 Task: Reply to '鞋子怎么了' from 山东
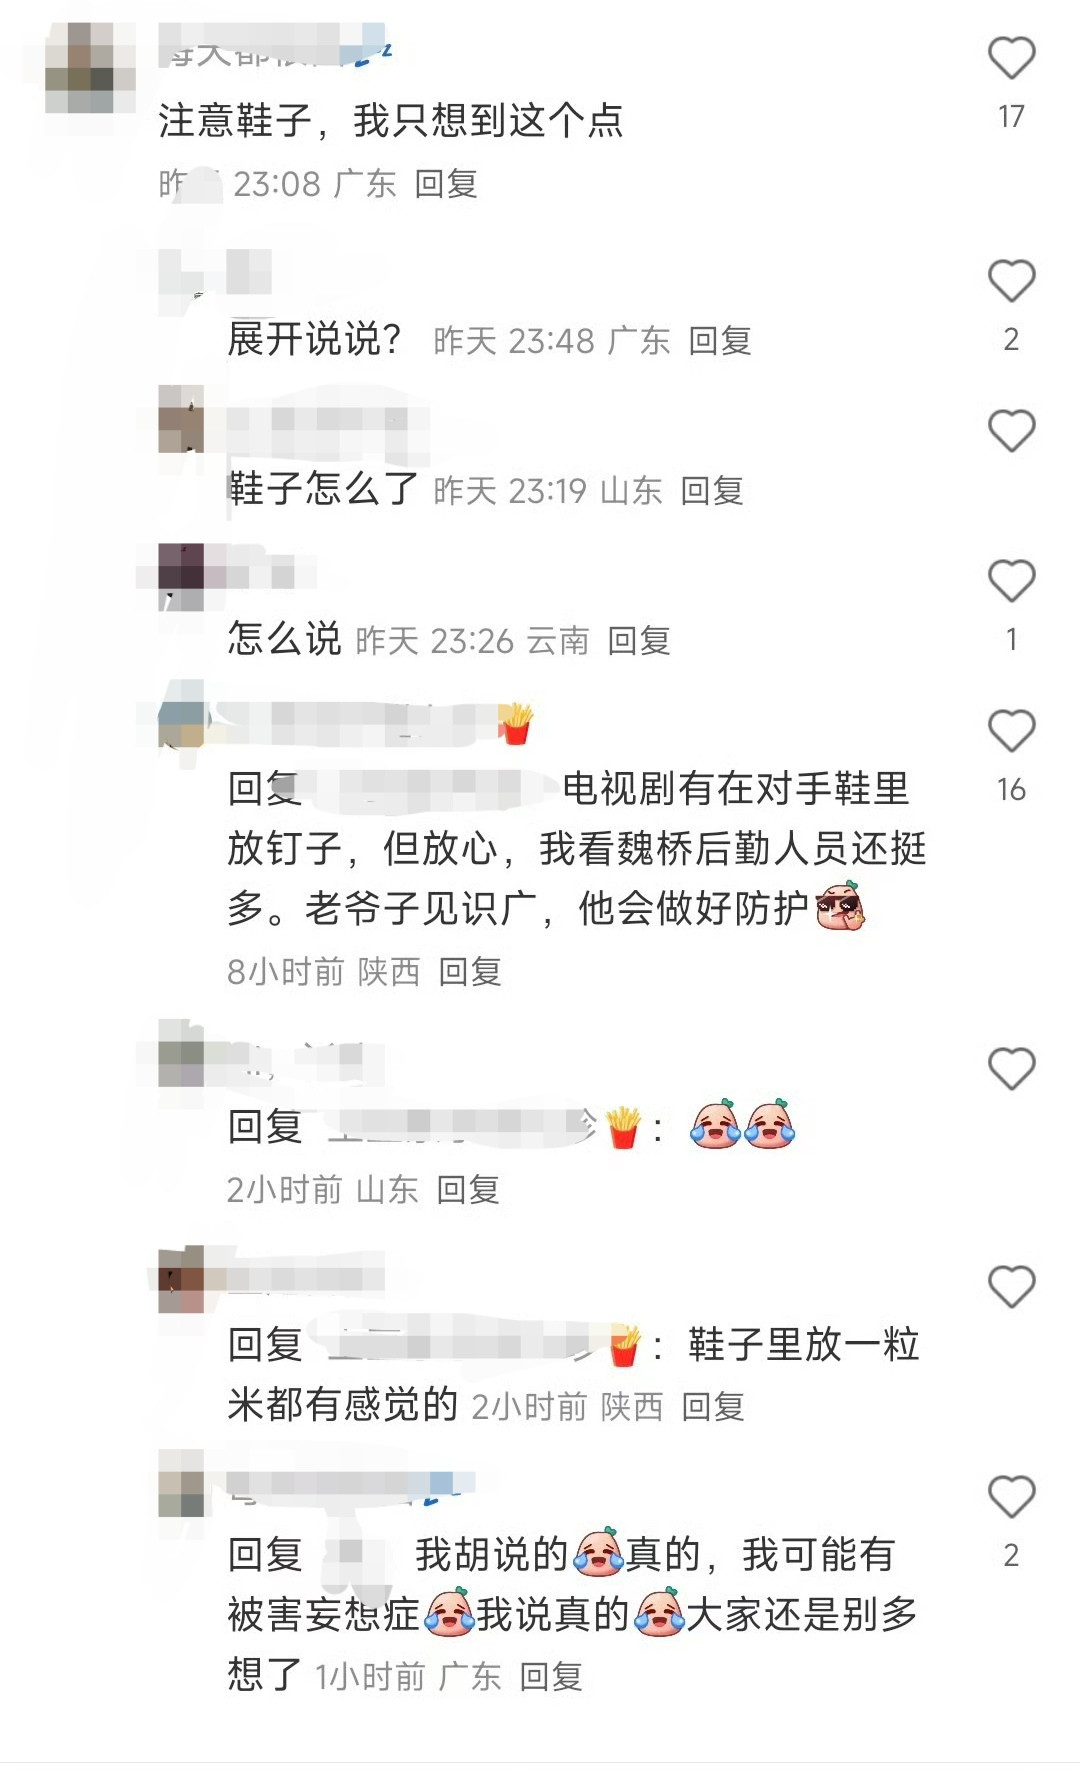tap(712, 491)
